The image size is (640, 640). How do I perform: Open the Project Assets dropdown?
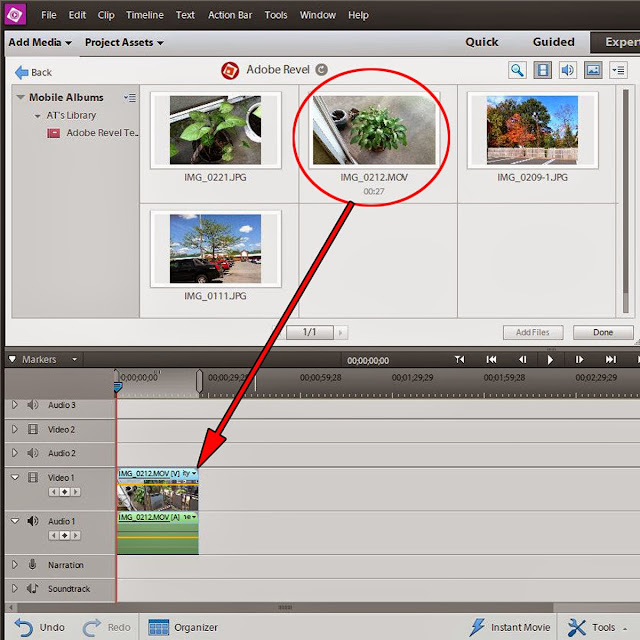pyautogui.click(x=124, y=42)
